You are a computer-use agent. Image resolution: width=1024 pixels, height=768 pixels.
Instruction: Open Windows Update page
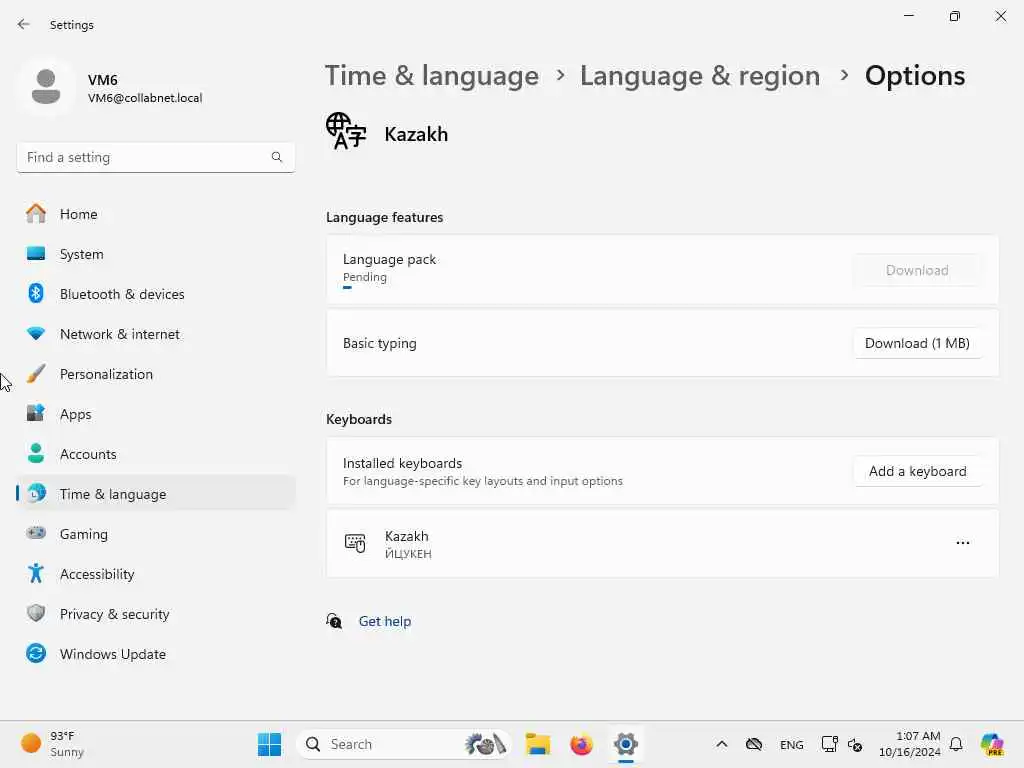click(x=112, y=654)
